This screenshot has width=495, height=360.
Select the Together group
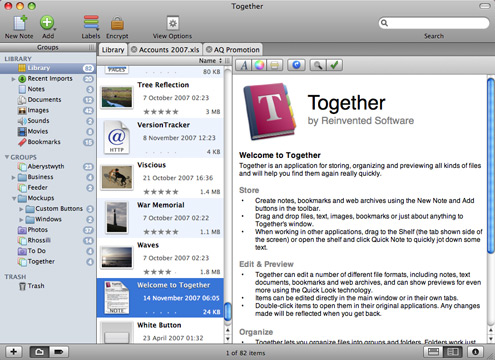click(48, 262)
